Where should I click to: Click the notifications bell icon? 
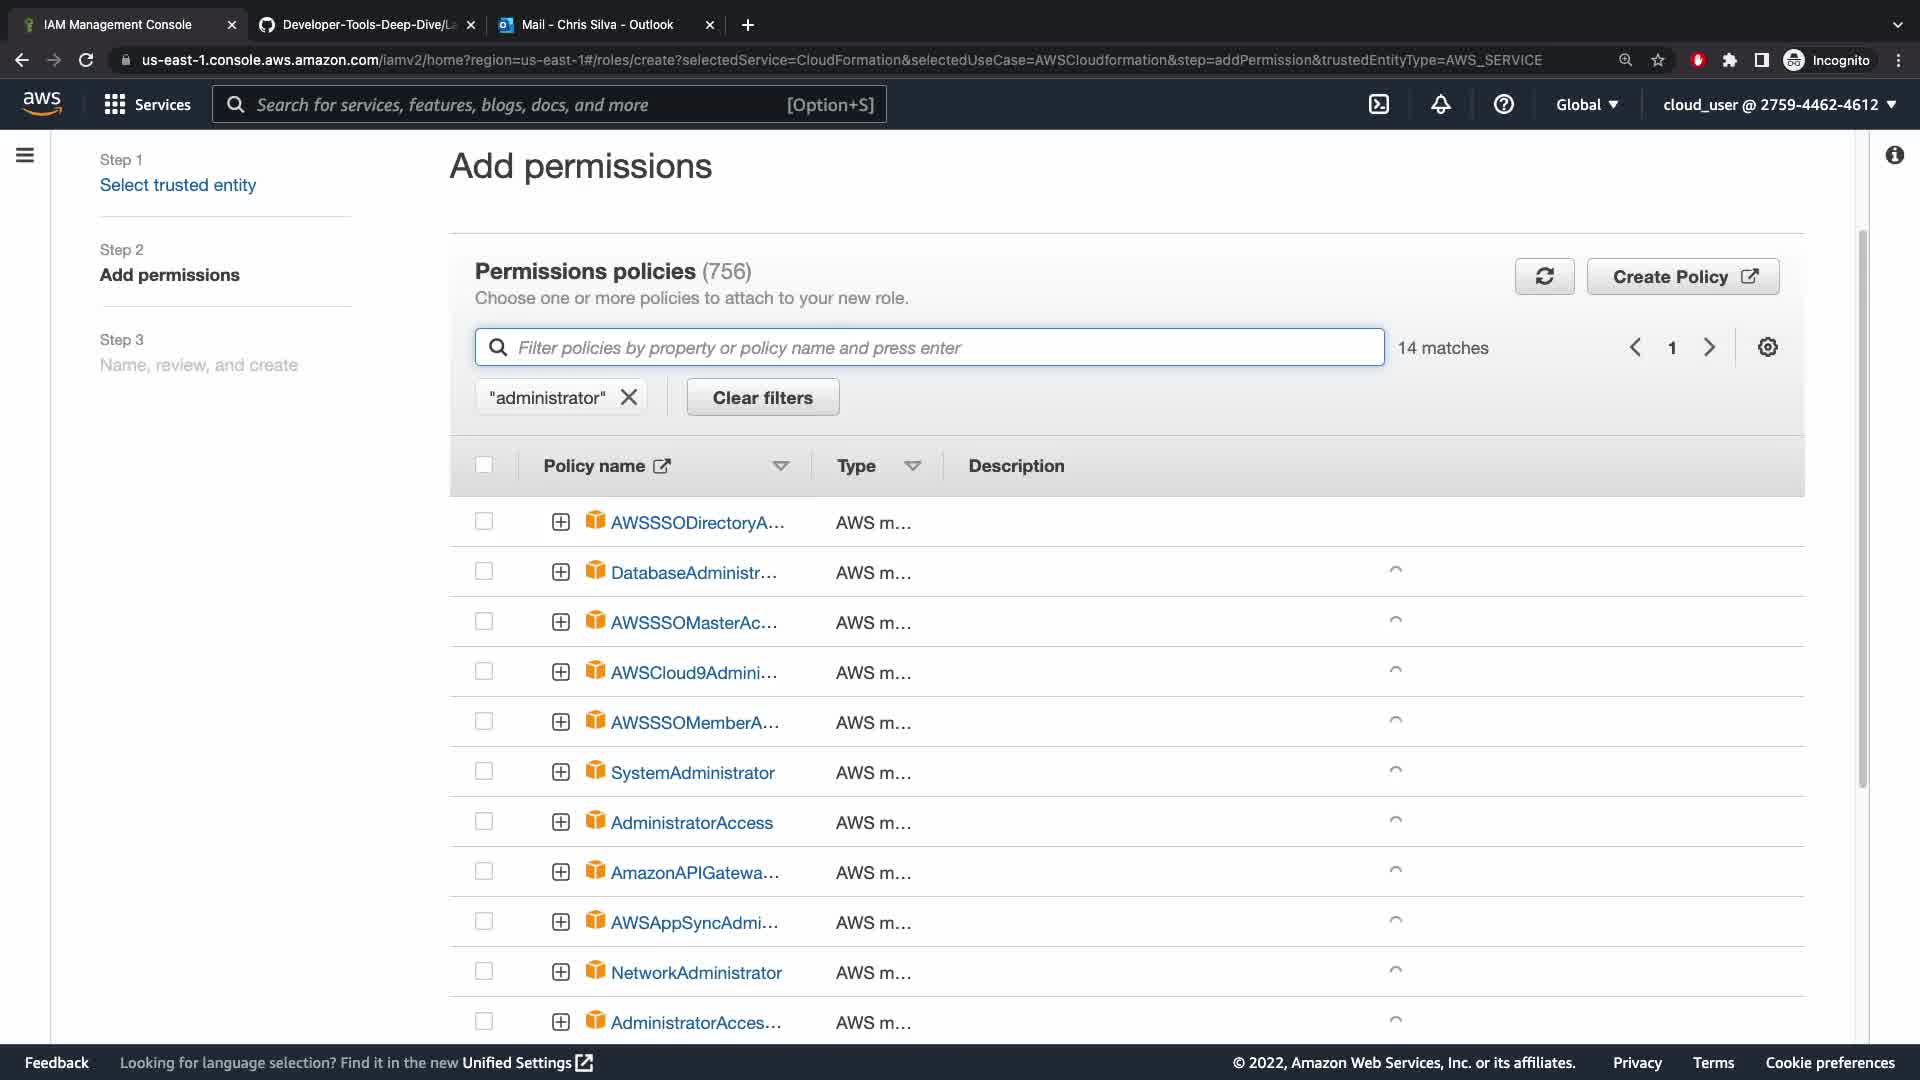tap(1440, 104)
